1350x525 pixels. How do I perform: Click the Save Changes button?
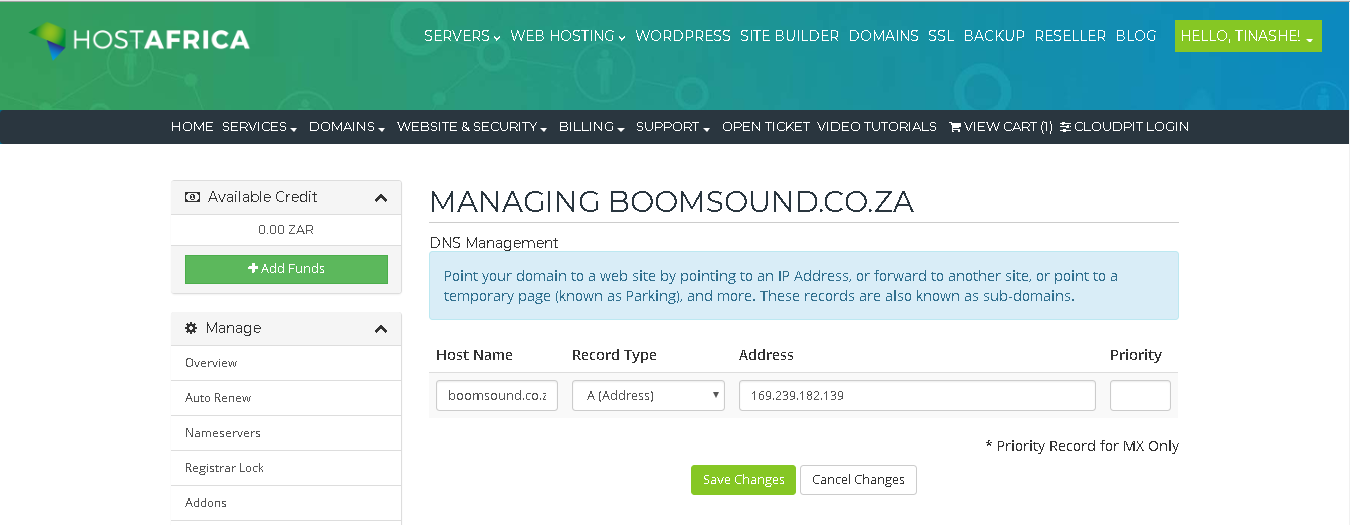[743, 480]
